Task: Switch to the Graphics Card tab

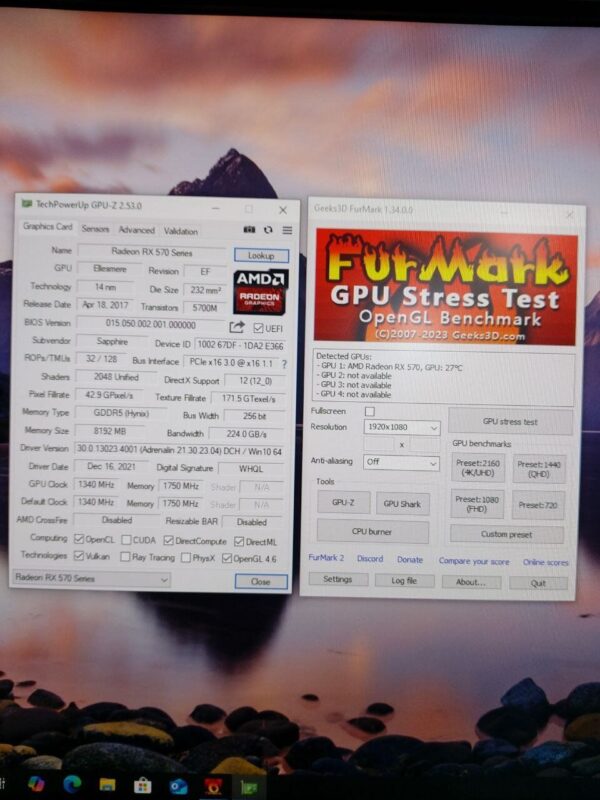Action: click(x=47, y=227)
